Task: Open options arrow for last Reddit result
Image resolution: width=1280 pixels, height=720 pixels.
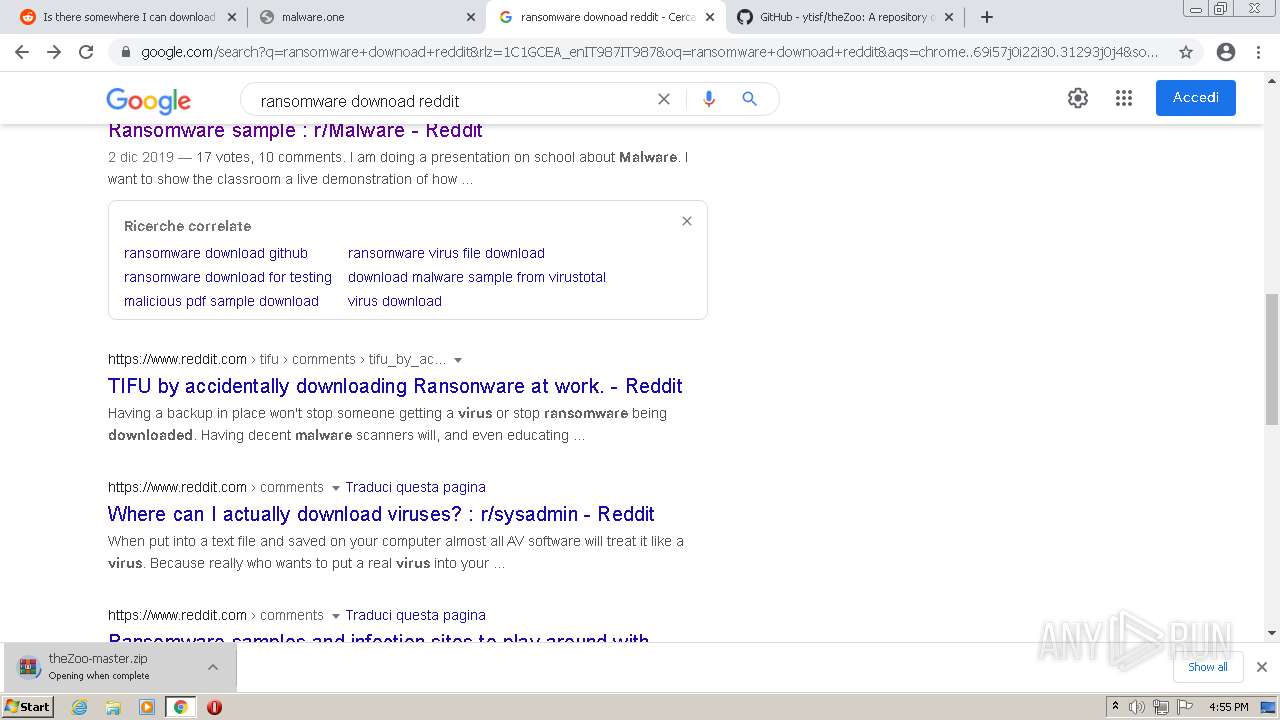Action: [x=335, y=616]
